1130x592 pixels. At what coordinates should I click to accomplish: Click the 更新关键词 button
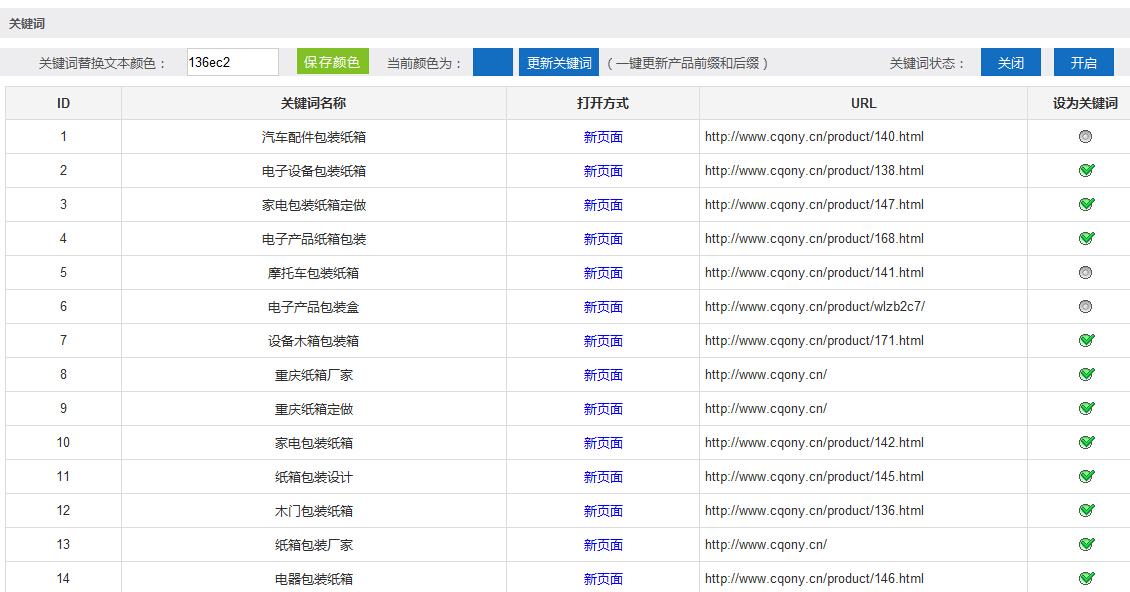559,63
